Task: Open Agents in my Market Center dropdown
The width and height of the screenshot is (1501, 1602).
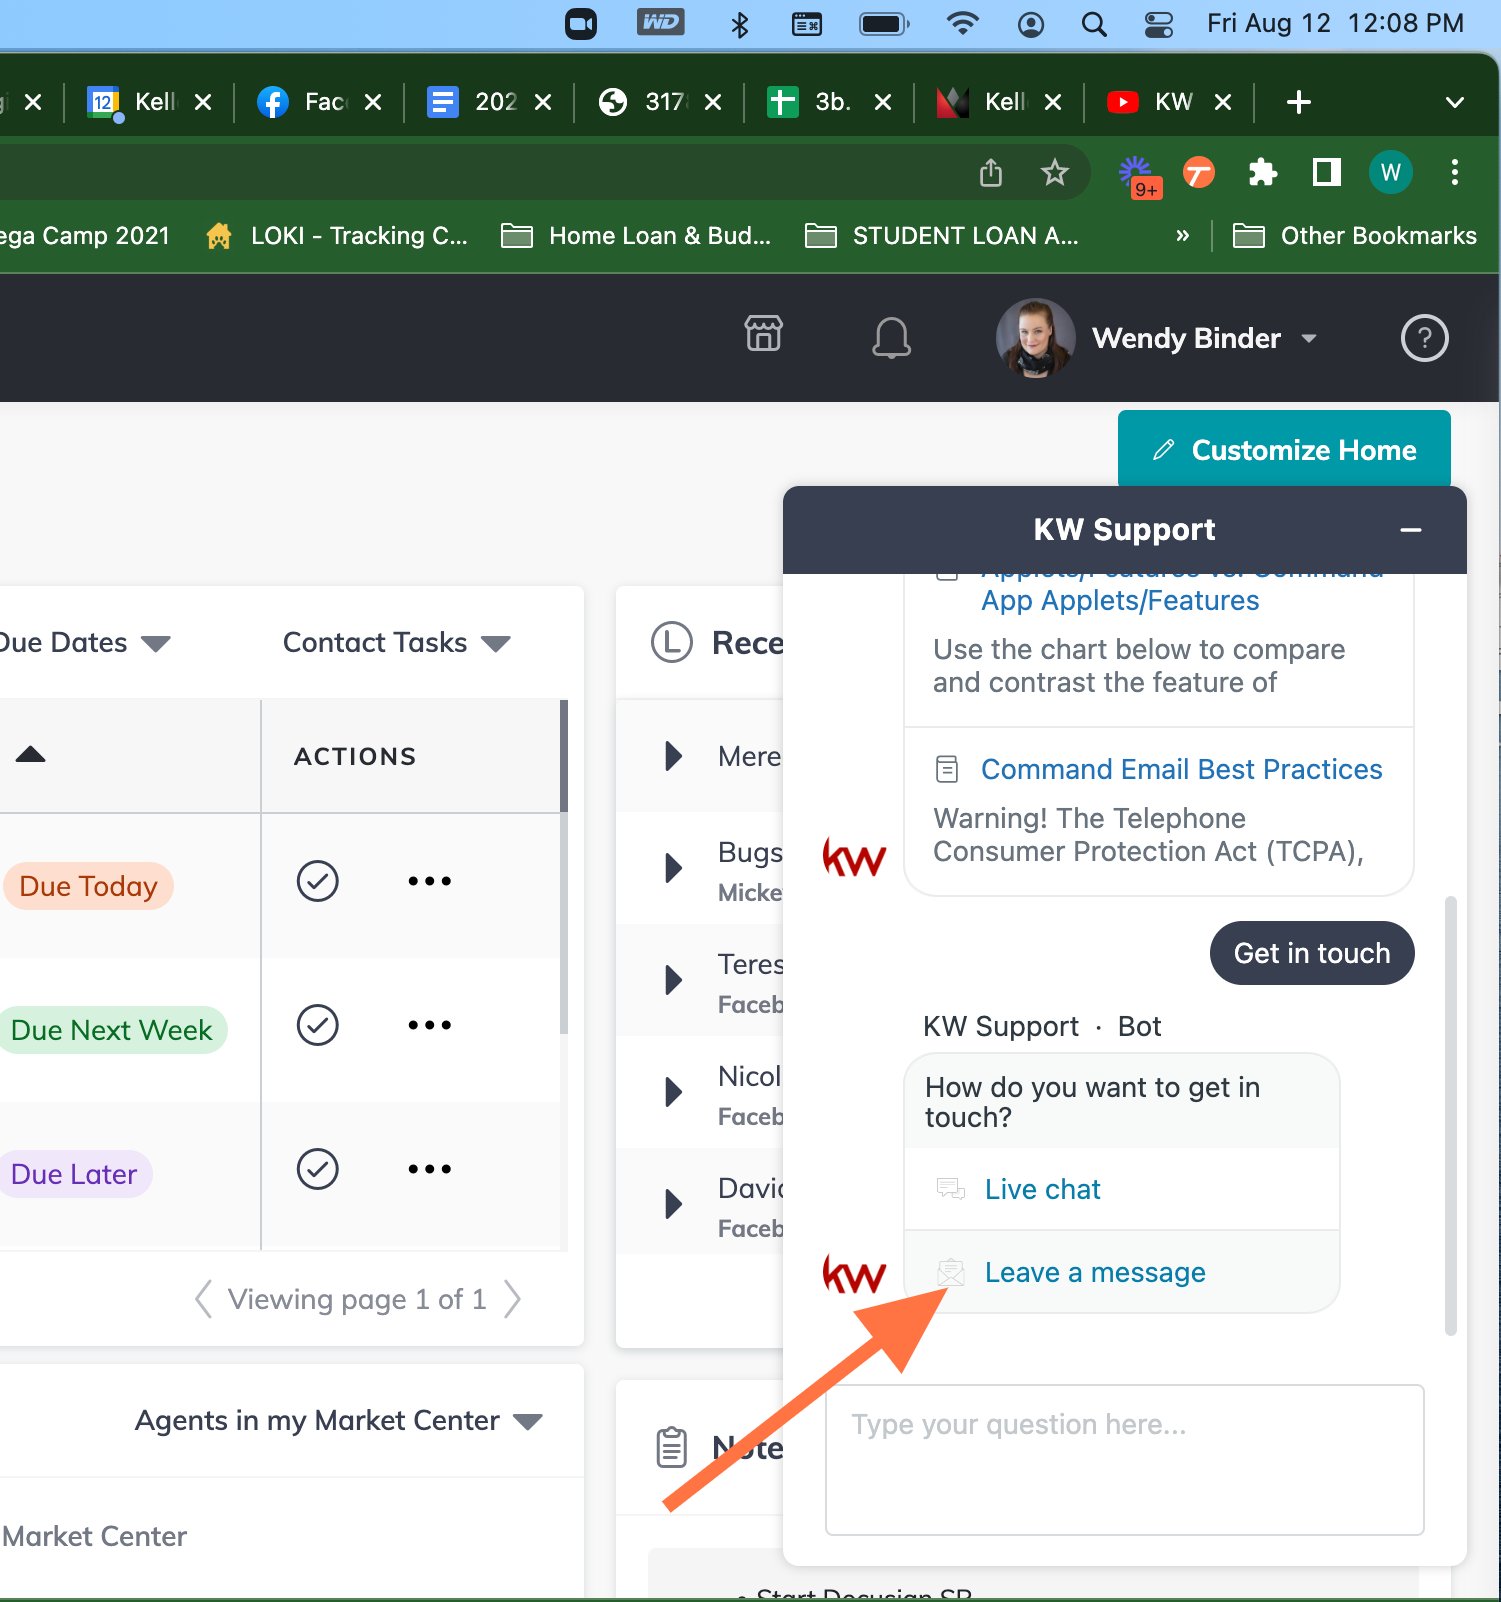Action: pos(338,1421)
